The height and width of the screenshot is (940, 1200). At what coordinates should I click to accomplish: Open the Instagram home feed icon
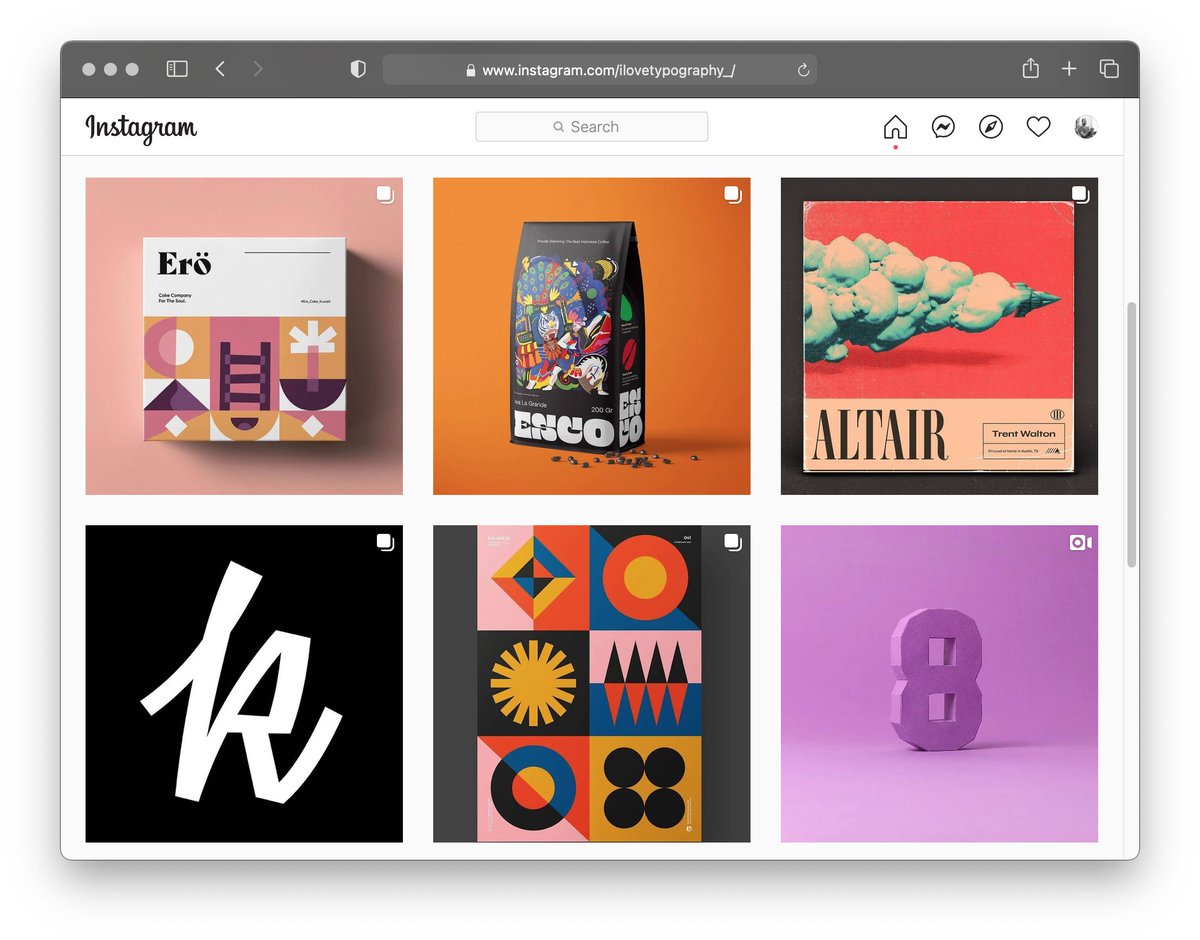coord(895,127)
